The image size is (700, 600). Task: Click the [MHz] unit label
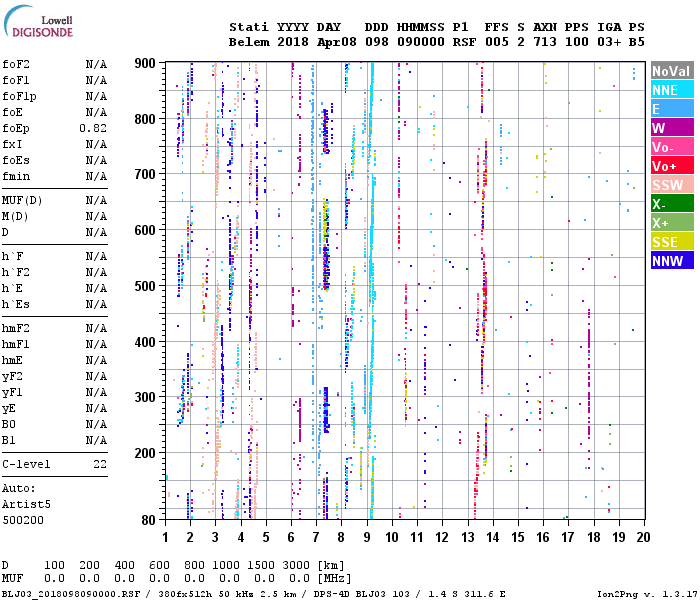coord(334,579)
